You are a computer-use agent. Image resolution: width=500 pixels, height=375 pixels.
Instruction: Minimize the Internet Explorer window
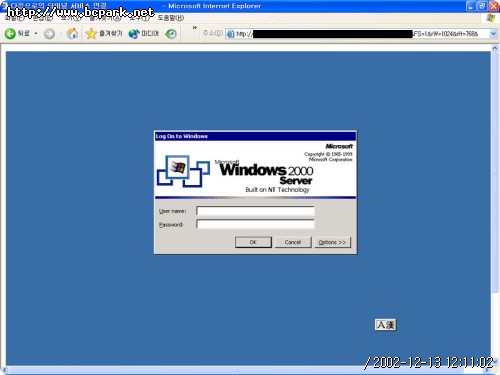[471, 6]
